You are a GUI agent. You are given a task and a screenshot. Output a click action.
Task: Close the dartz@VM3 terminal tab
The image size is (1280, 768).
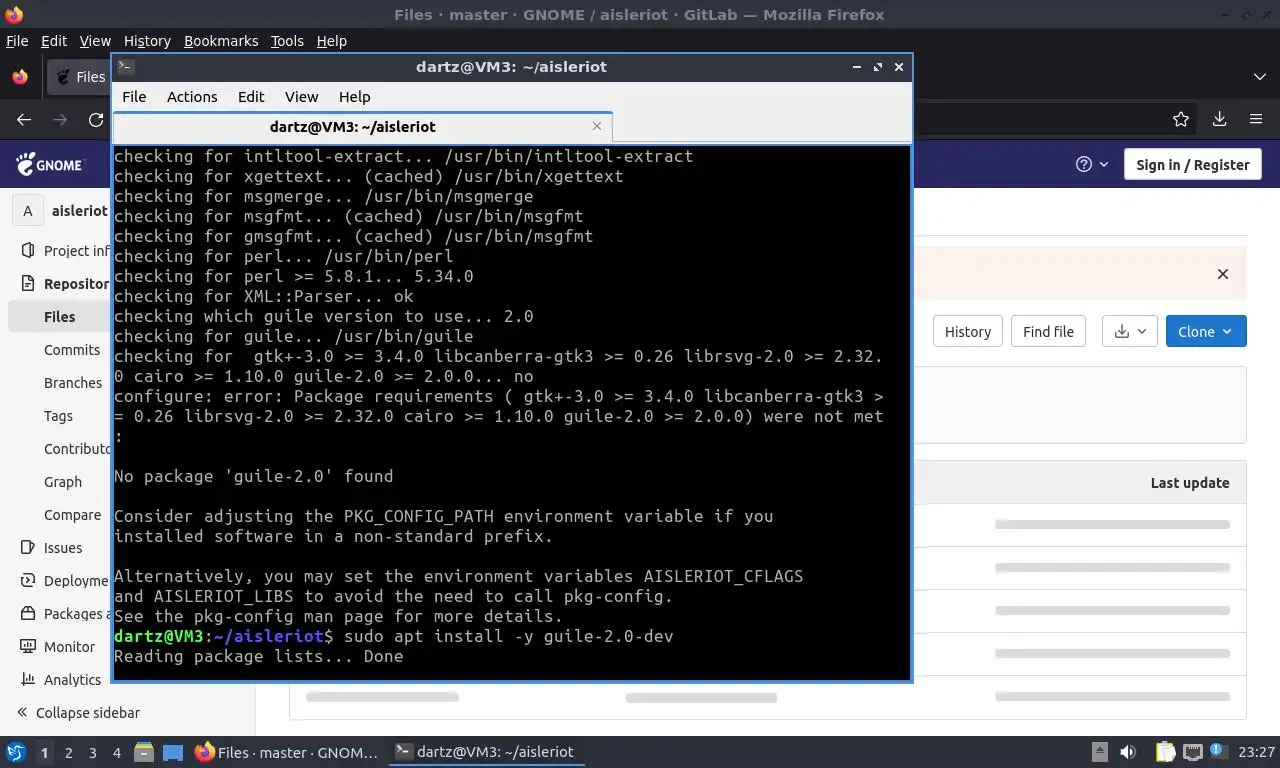[x=597, y=126]
